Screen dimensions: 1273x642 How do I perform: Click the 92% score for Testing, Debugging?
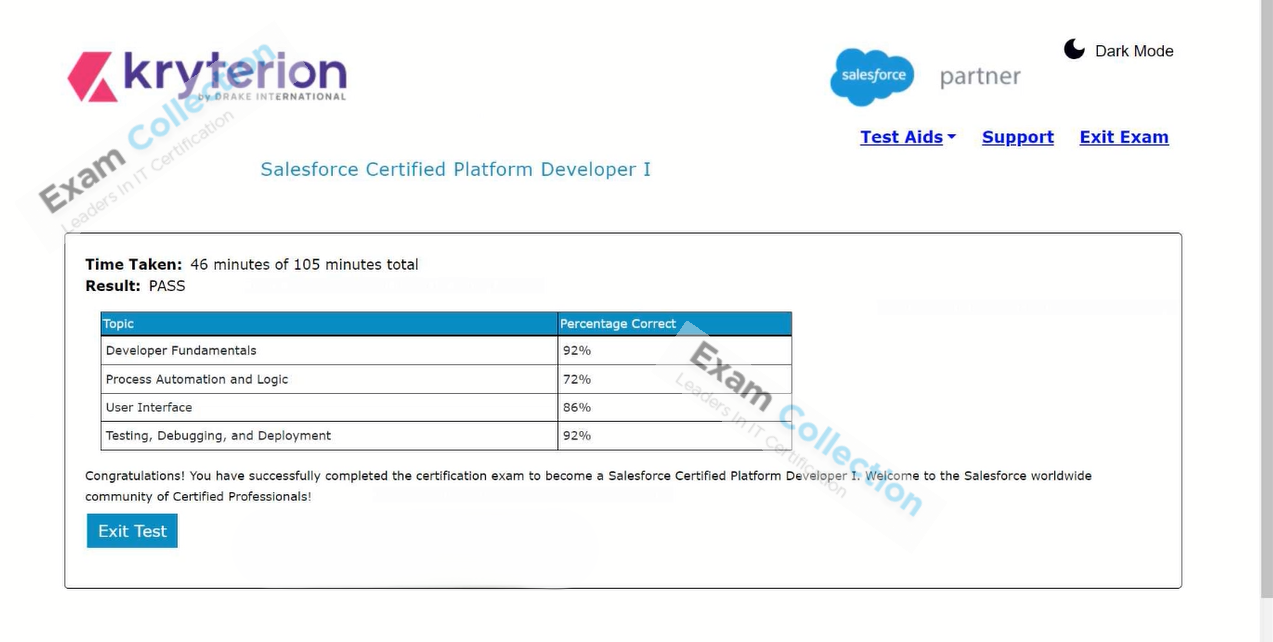pos(675,435)
